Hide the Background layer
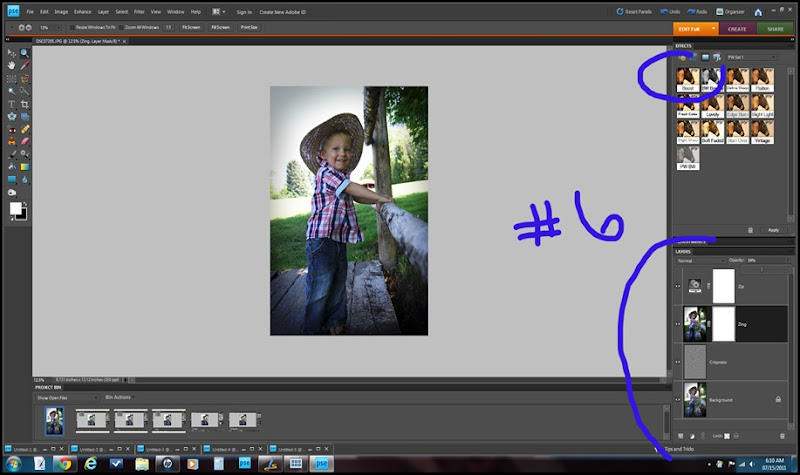The image size is (800, 475). (x=679, y=400)
